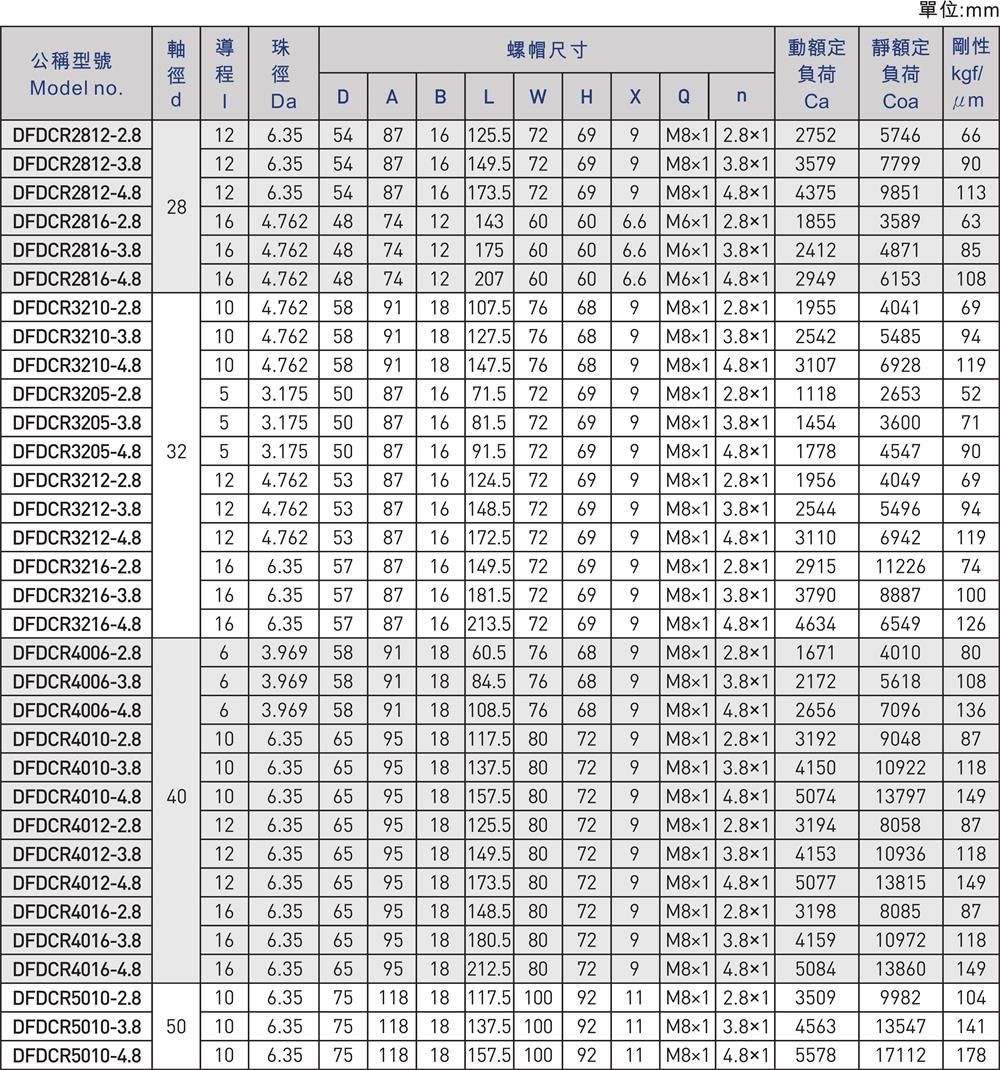Select the shaft diameter cell showing 50
Image resolution: width=1000 pixels, height=1070 pixels.
click(177, 1026)
